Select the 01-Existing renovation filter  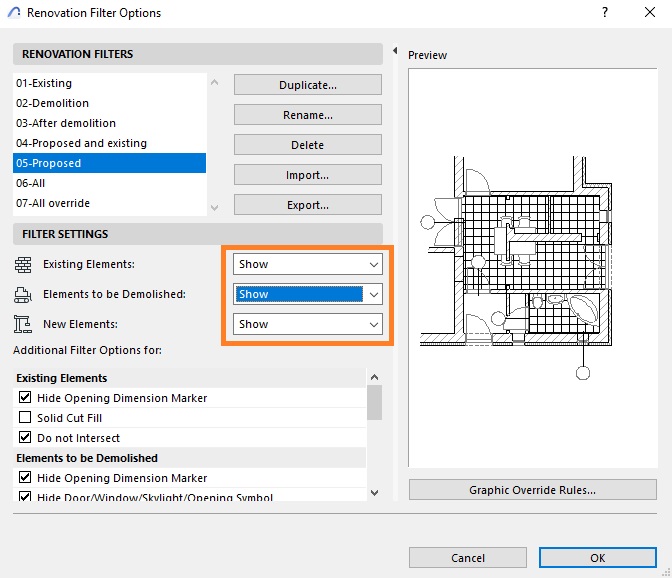(109, 83)
